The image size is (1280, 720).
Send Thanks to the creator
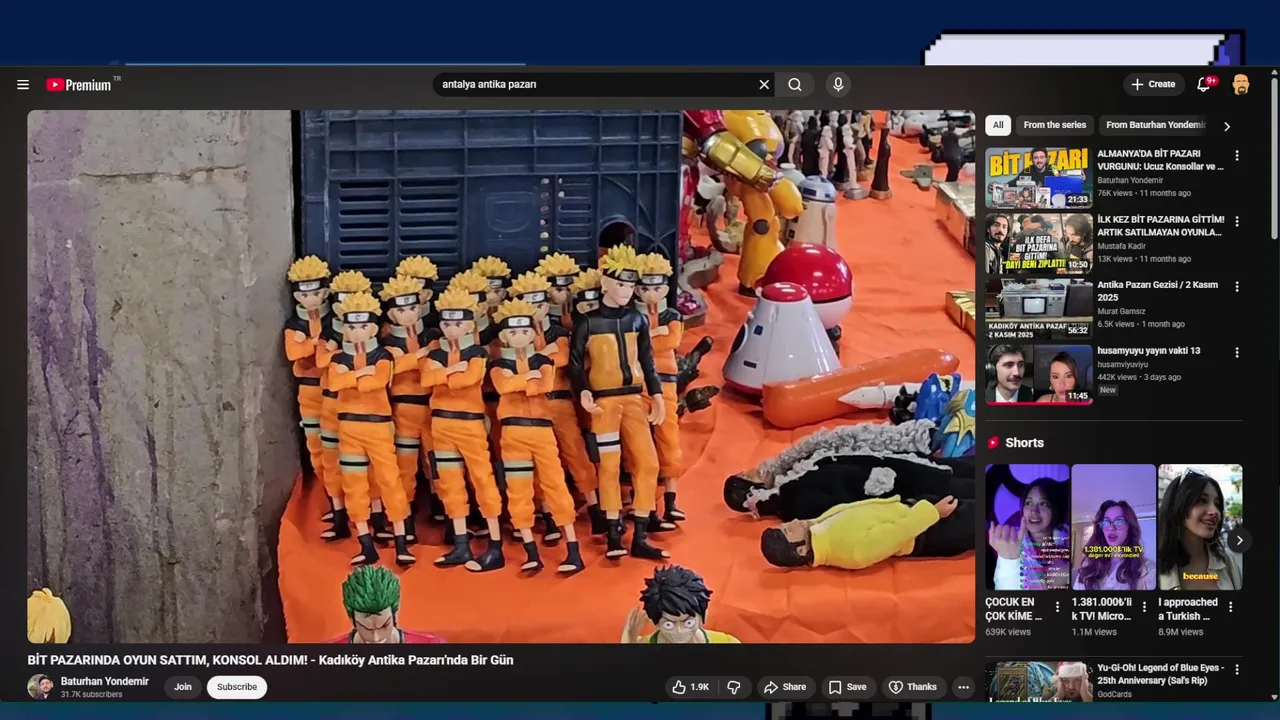click(x=912, y=687)
